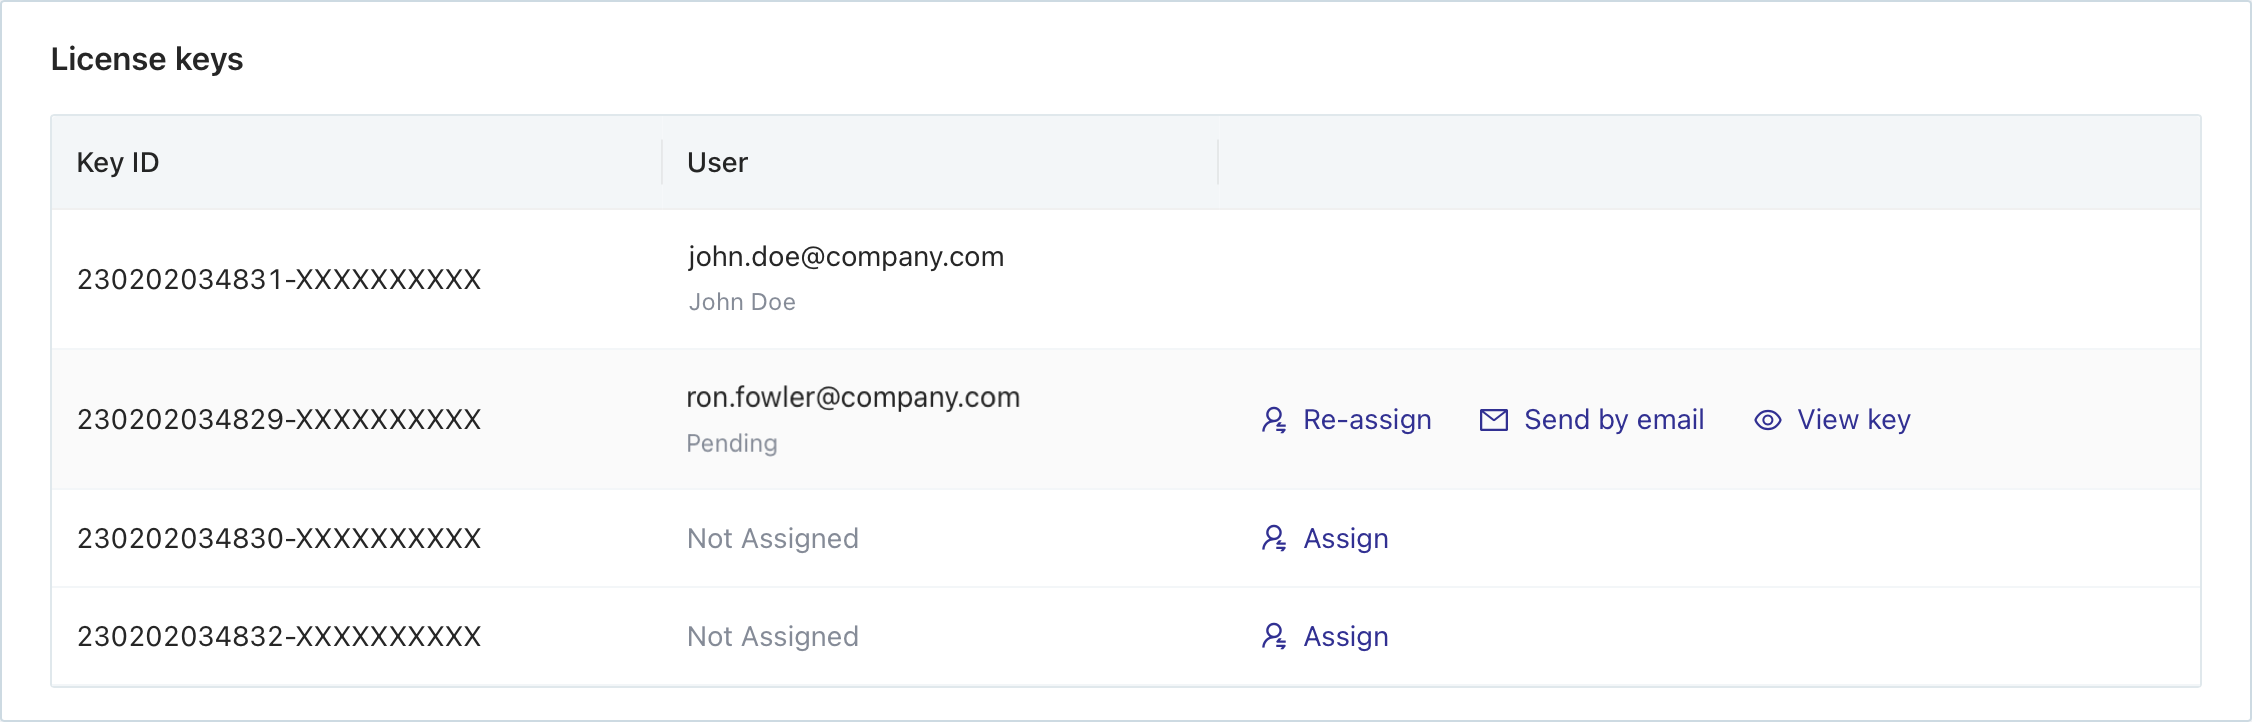Click the Assign person icon for key 230202034832
The height and width of the screenshot is (722, 2252).
tap(1274, 637)
